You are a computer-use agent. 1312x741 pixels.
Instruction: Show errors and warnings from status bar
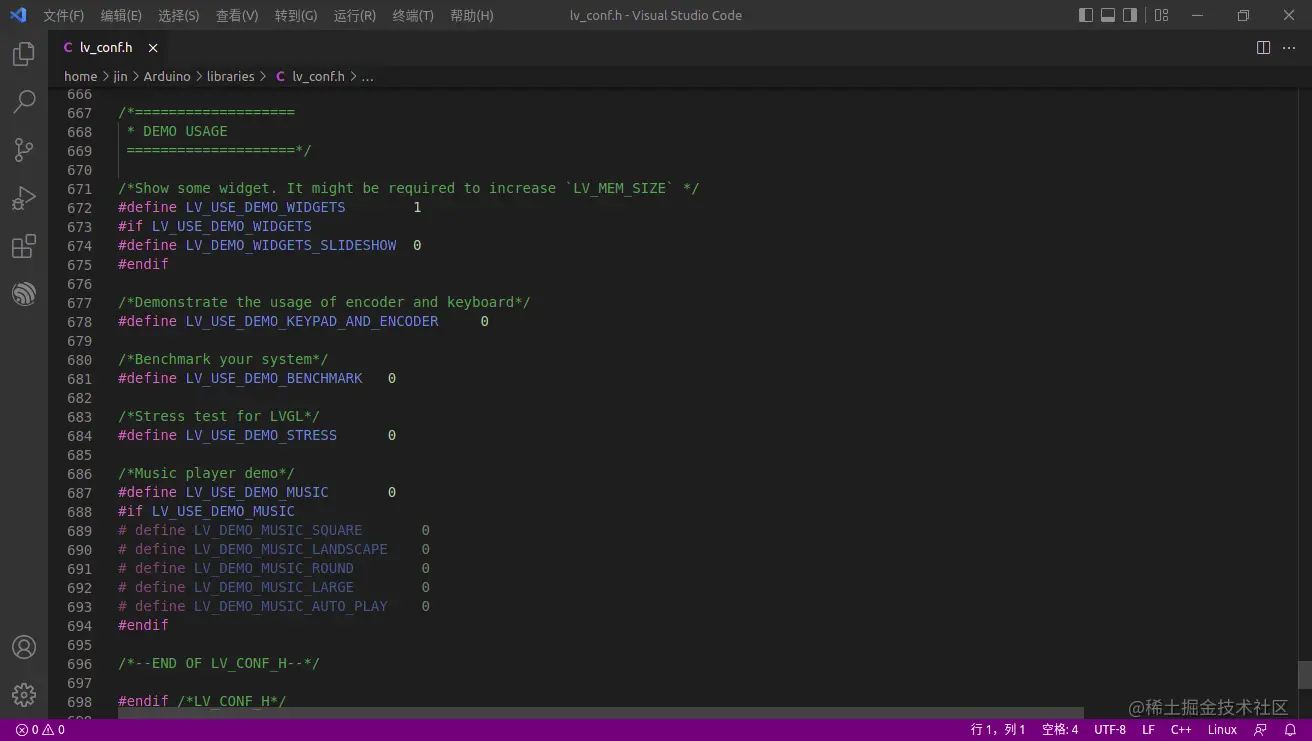coord(40,730)
